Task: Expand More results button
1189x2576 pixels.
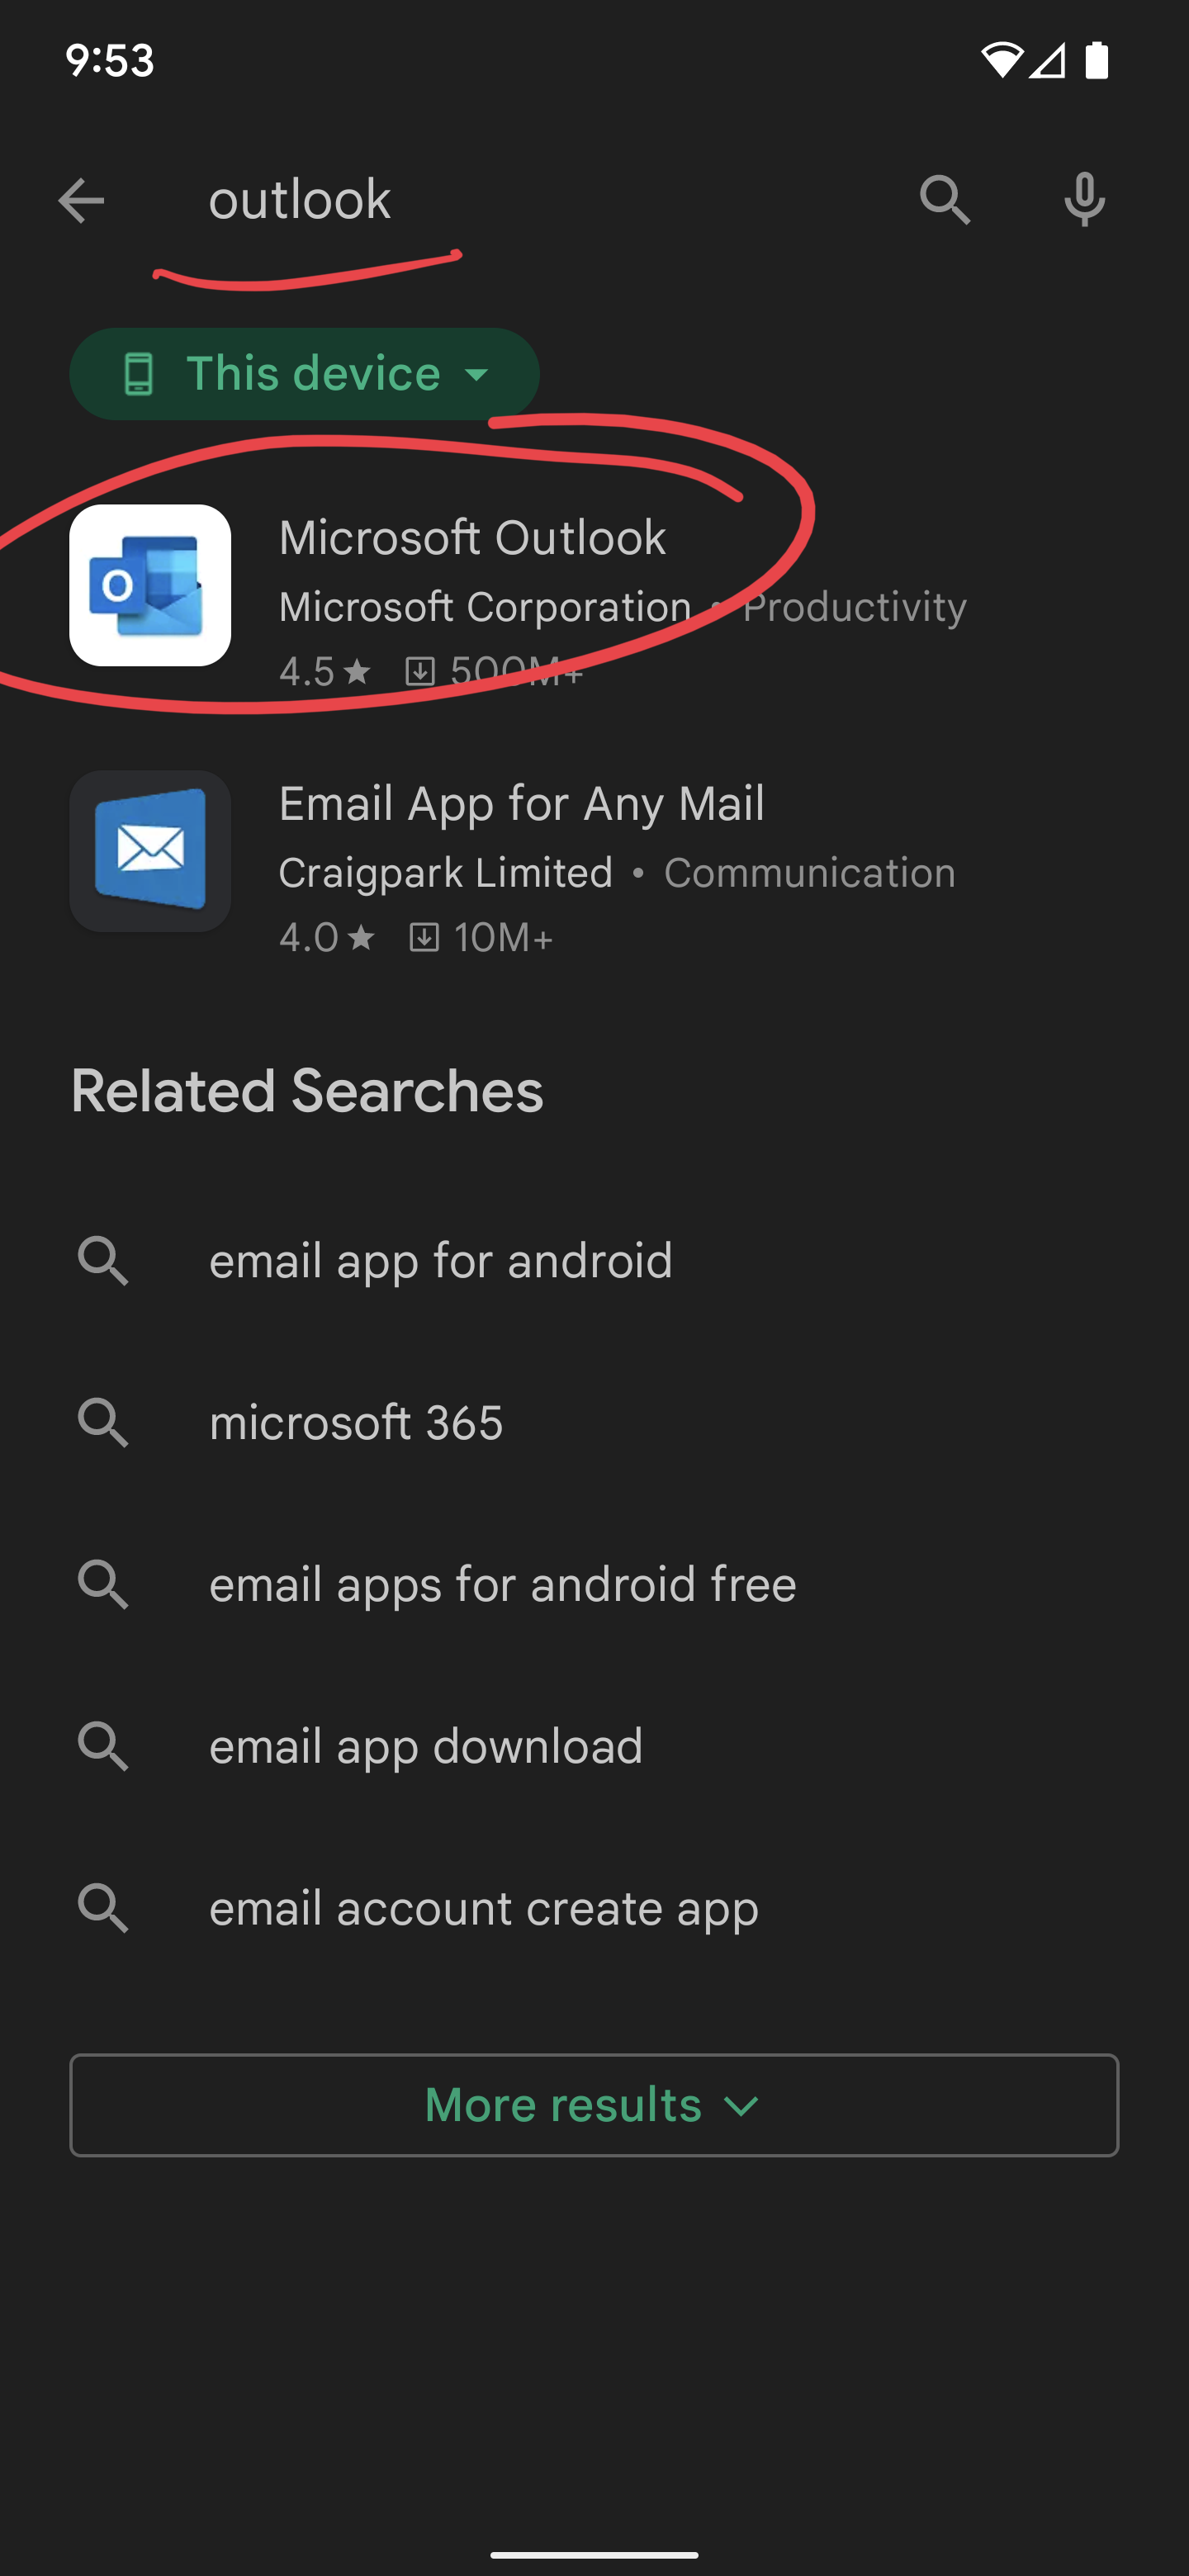Action: pos(594,2105)
